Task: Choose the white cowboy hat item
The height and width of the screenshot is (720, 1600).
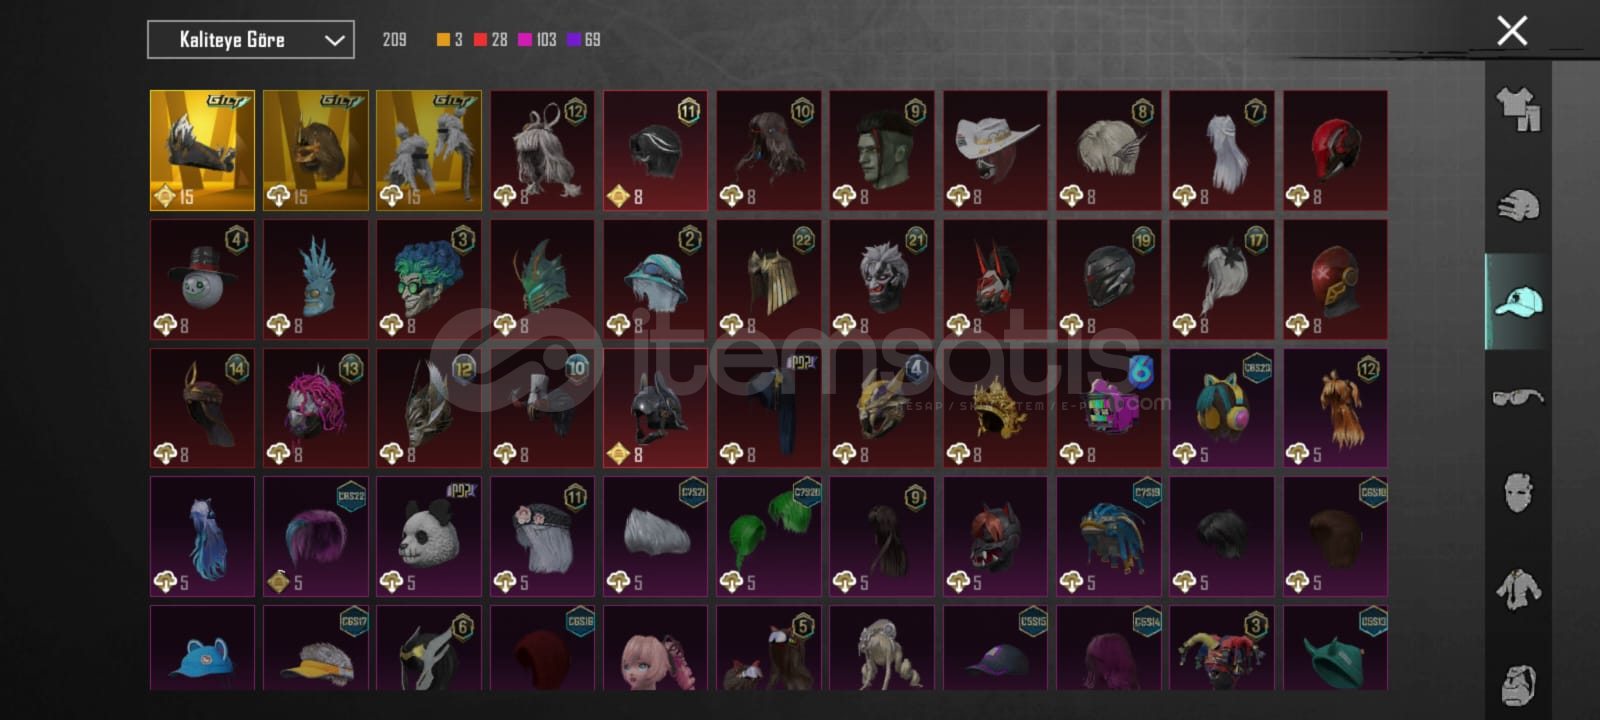Action: 995,150
